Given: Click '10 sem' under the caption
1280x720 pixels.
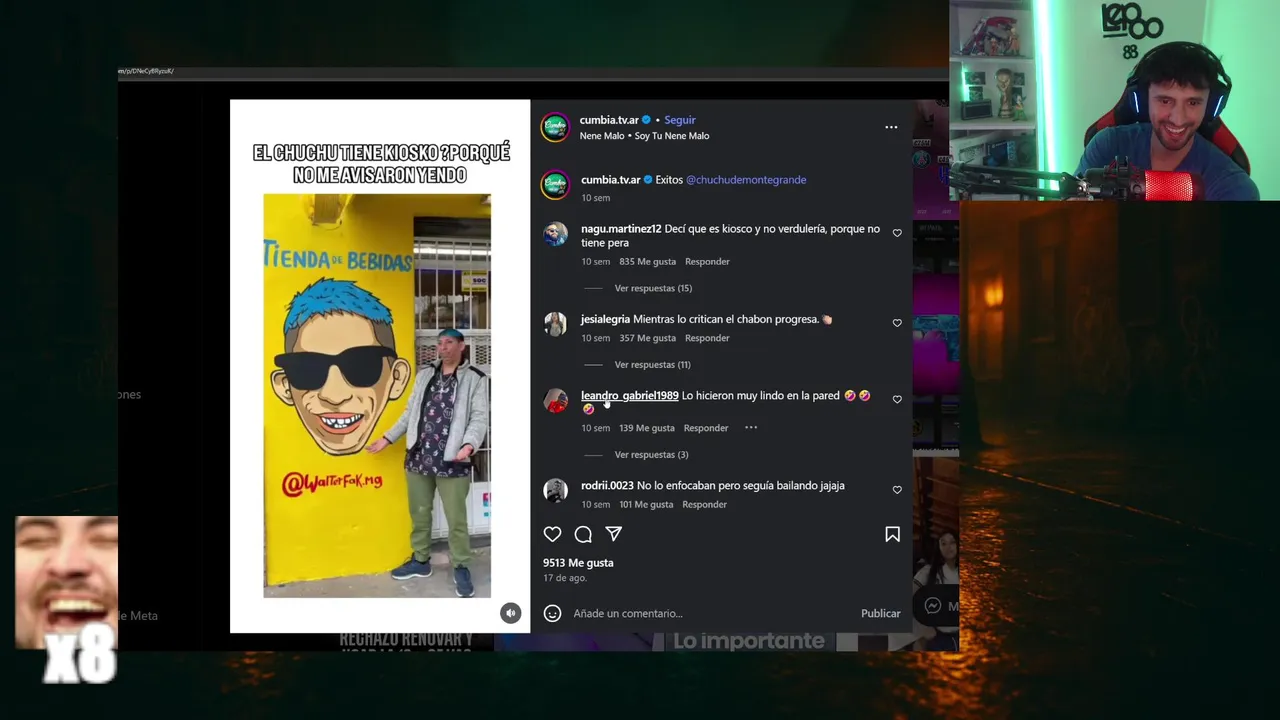Looking at the screenshot, I should click(595, 198).
